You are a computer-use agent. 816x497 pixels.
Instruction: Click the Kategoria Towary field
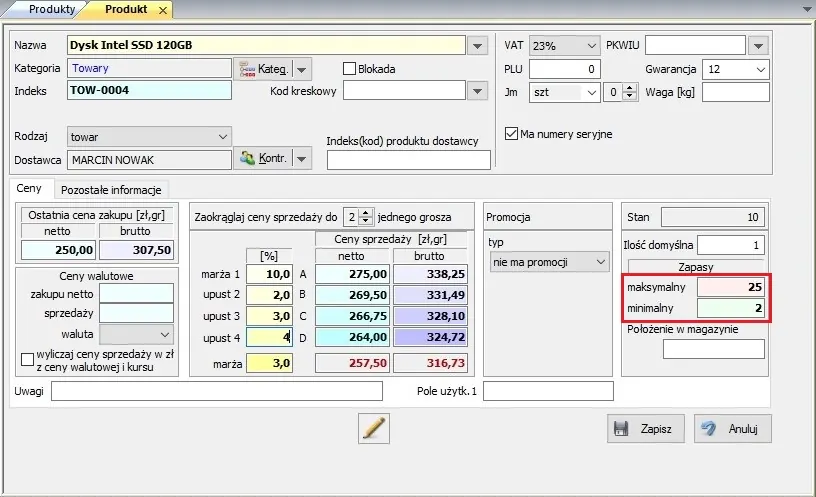click(x=149, y=68)
